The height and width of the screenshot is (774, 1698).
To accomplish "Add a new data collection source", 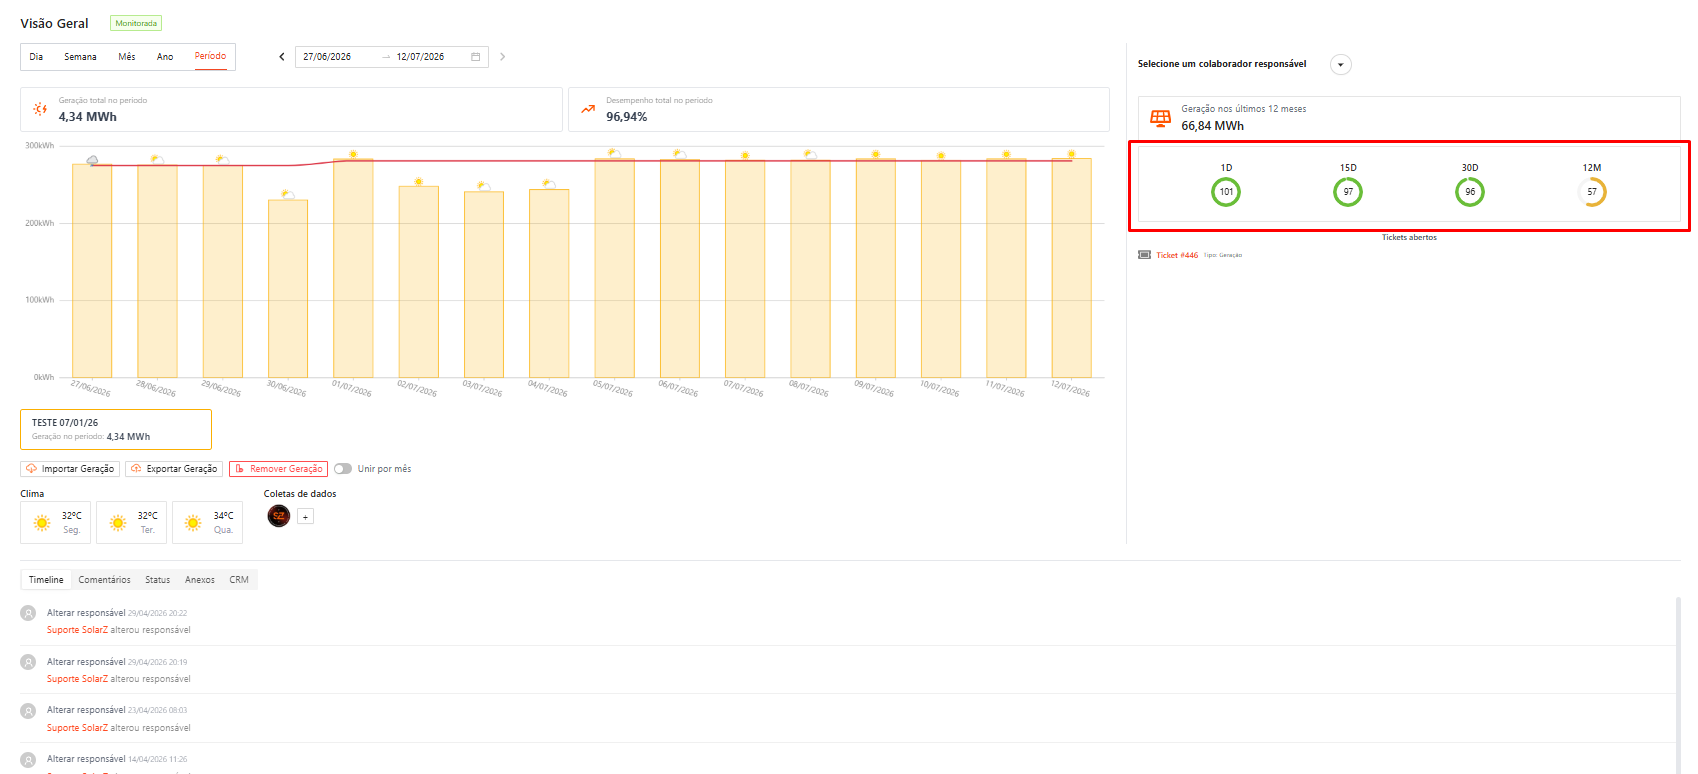I will tap(306, 517).
